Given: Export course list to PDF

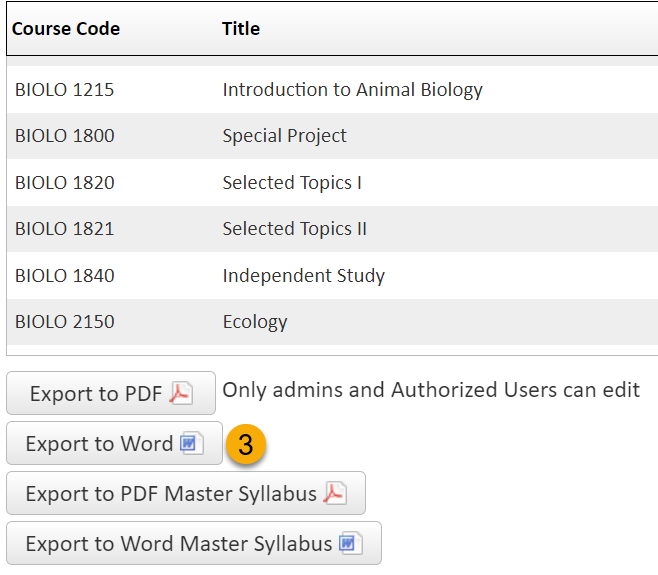Looking at the screenshot, I should point(111,393).
